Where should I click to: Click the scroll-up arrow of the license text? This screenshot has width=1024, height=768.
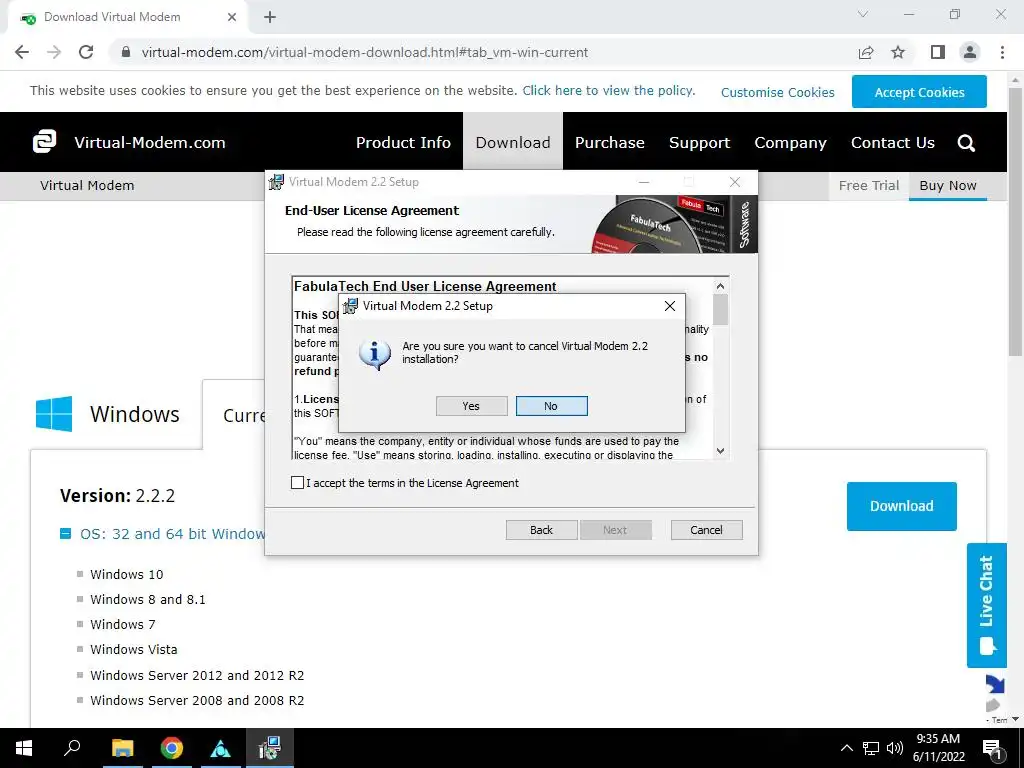(x=720, y=286)
